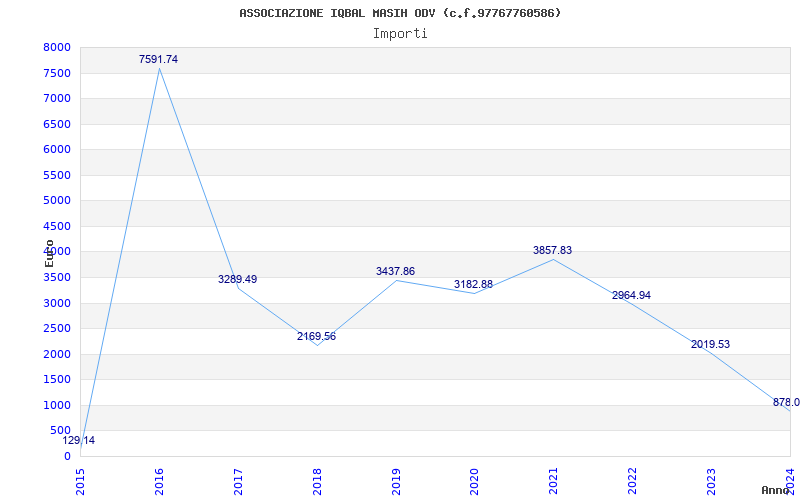Image resolution: width=800 pixels, height=500 pixels.
Task: Click the Anno axis label
Action: click(x=776, y=490)
